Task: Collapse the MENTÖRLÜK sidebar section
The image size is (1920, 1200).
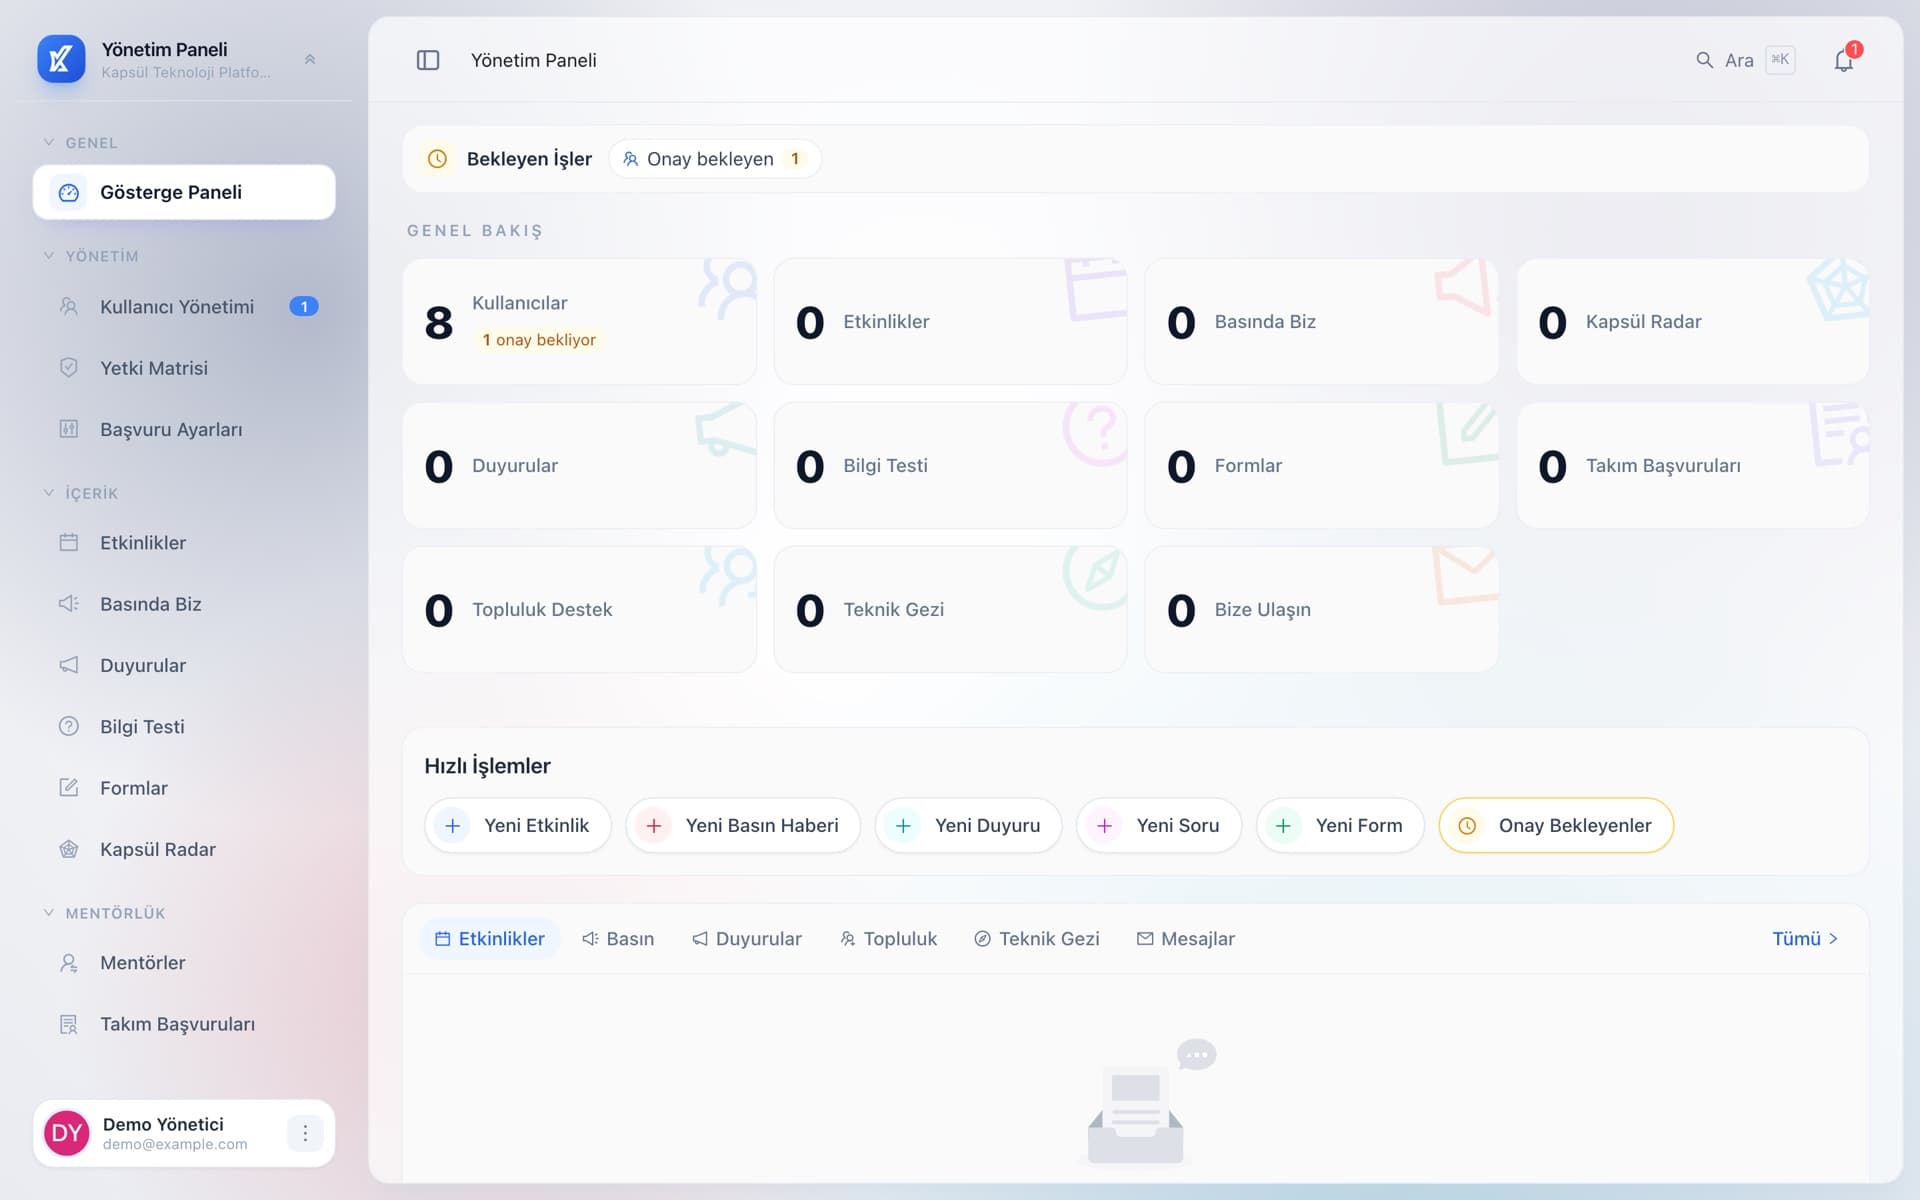Action: point(104,913)
